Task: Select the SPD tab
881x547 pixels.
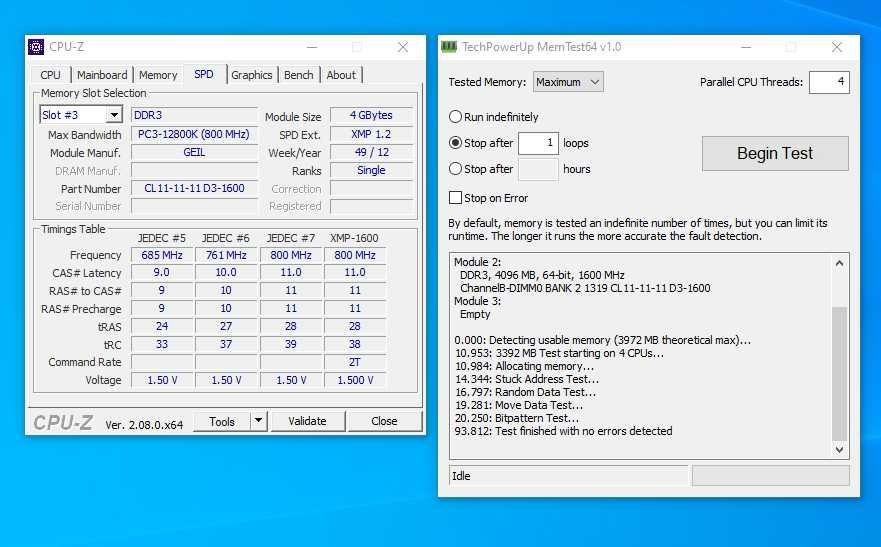Action: 203,74
